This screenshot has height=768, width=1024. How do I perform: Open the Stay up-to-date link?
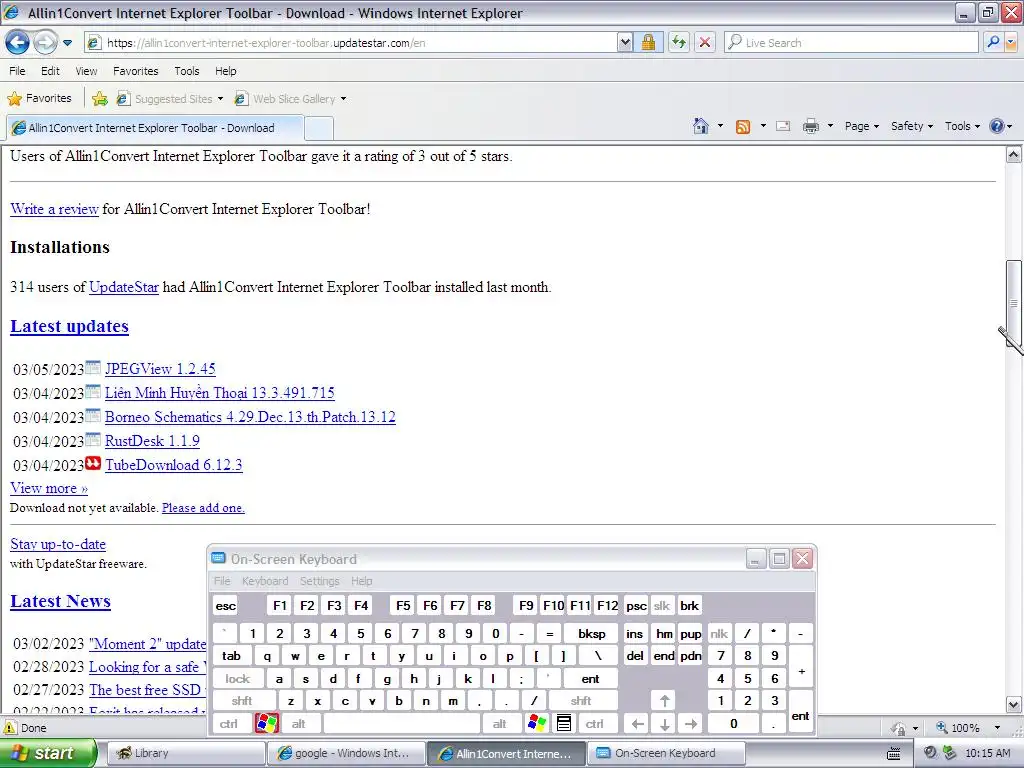(x=57, y=544)
